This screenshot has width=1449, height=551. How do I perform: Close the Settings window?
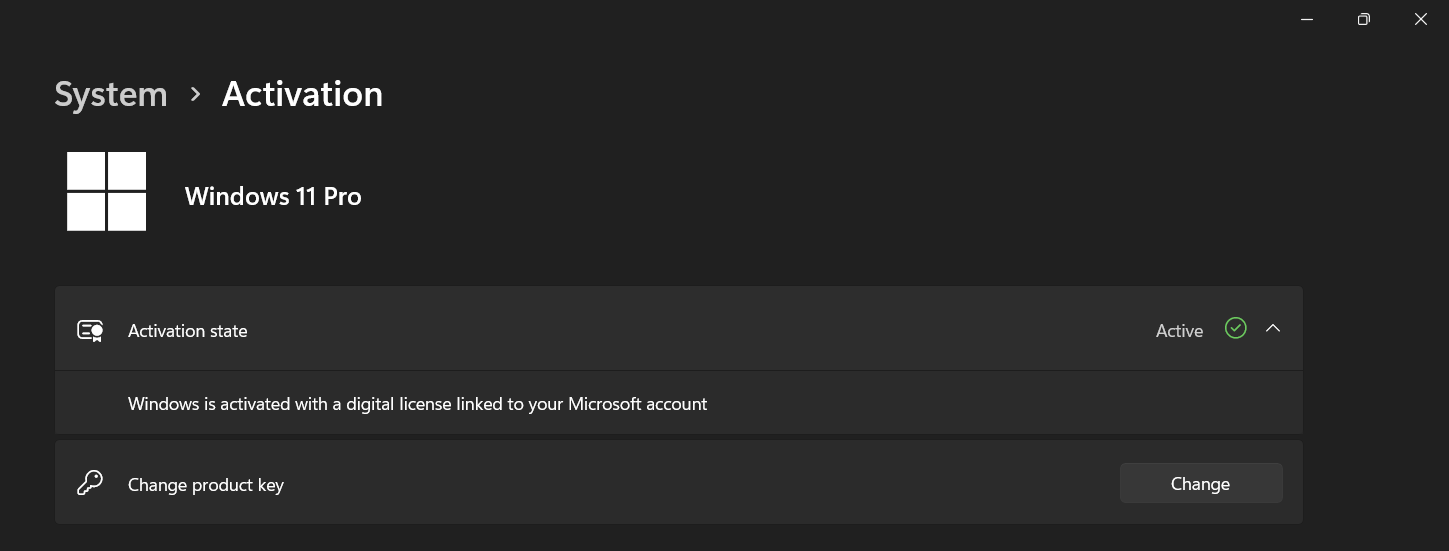tap(1420, 19)
